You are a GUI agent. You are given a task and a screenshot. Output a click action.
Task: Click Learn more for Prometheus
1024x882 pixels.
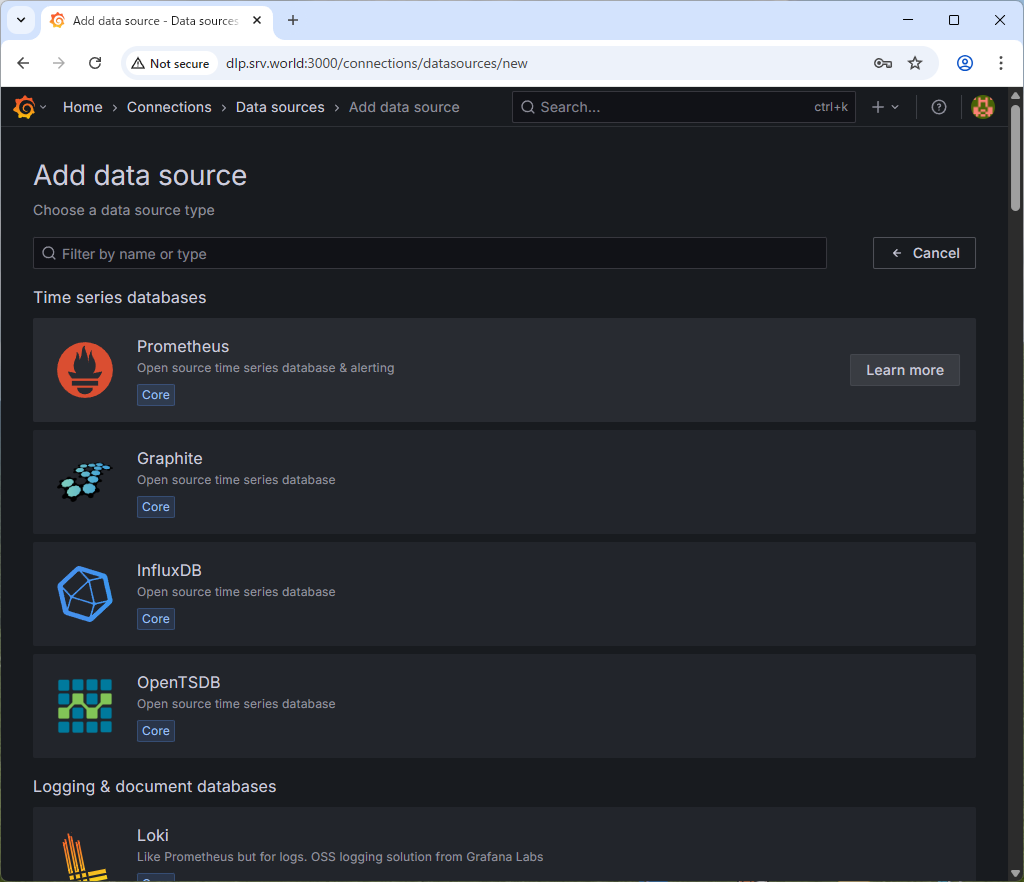[904, 370]
